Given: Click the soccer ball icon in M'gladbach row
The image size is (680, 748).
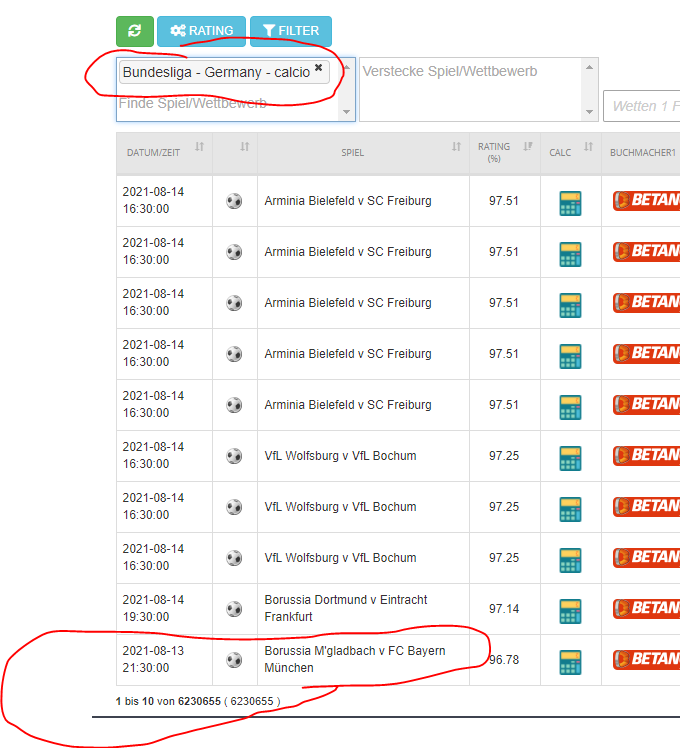Looking at the screenshot, I should click(x=234, y=660).
